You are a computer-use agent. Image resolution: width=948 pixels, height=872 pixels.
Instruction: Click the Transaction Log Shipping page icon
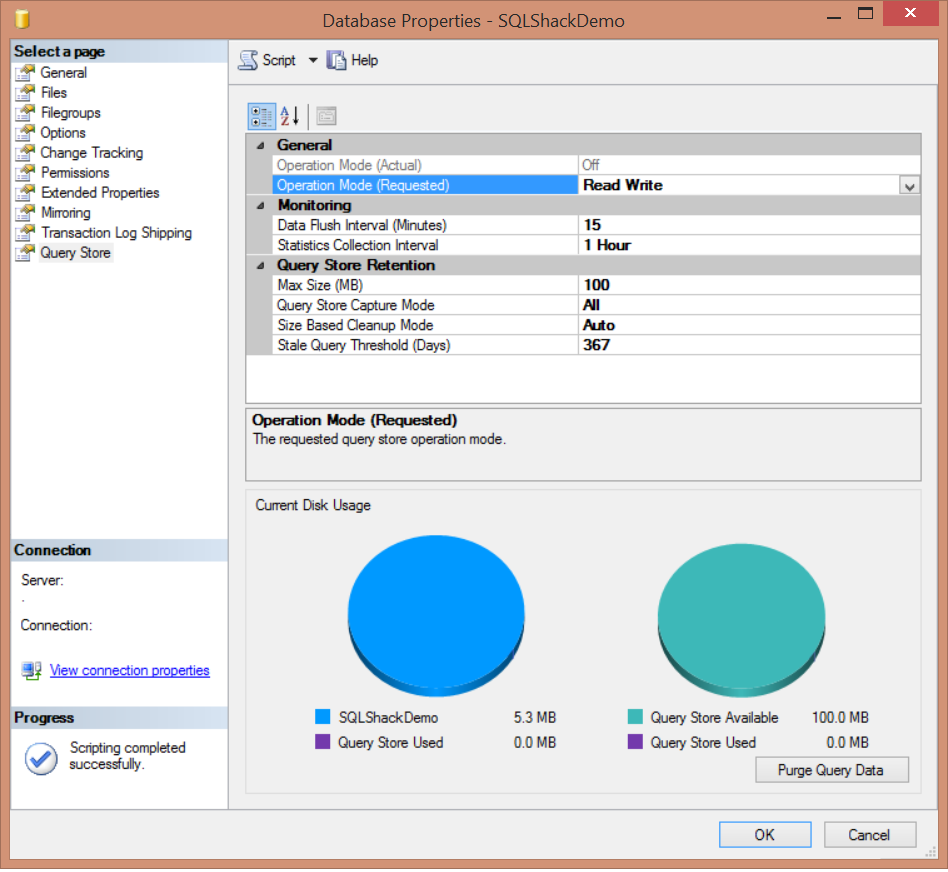click(25, 232)
